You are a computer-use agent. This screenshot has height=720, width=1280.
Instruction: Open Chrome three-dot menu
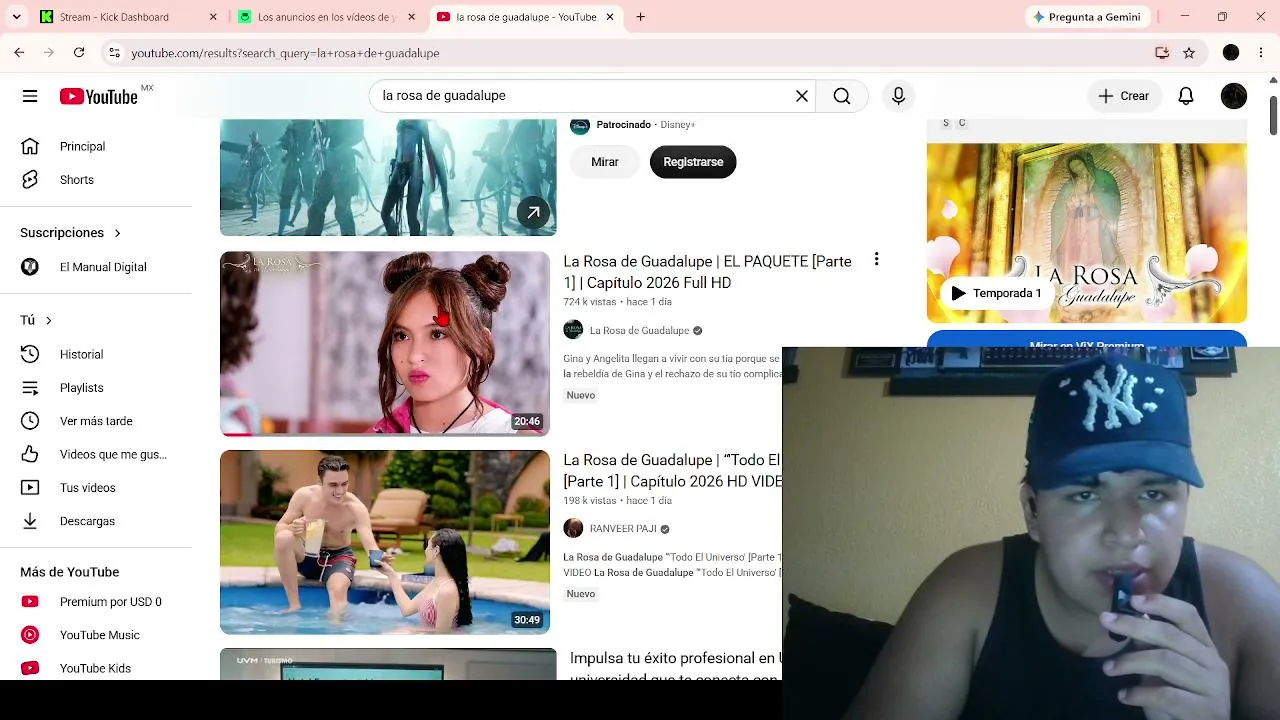1260,53
